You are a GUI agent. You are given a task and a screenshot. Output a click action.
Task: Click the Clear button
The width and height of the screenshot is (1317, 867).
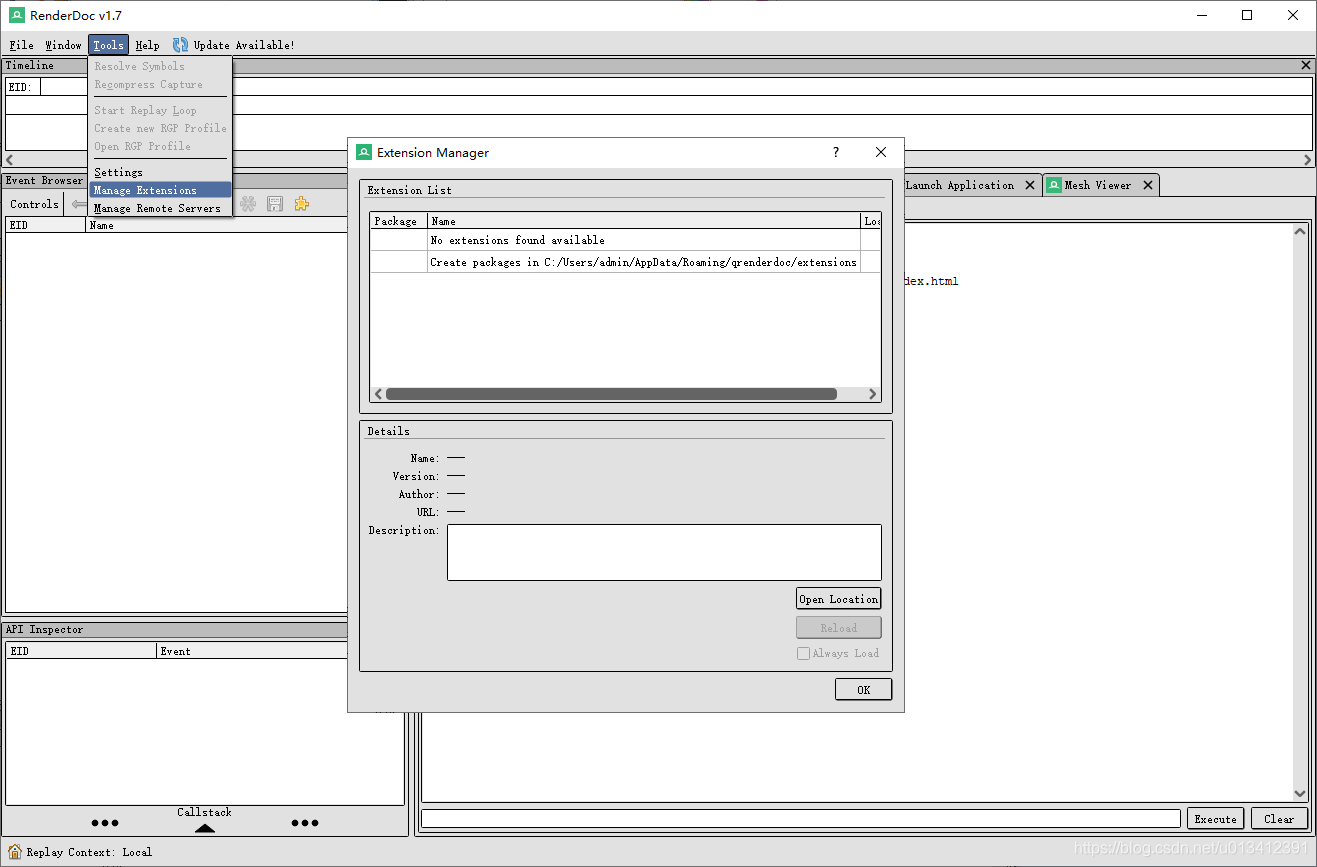(x=1279, y=819)
